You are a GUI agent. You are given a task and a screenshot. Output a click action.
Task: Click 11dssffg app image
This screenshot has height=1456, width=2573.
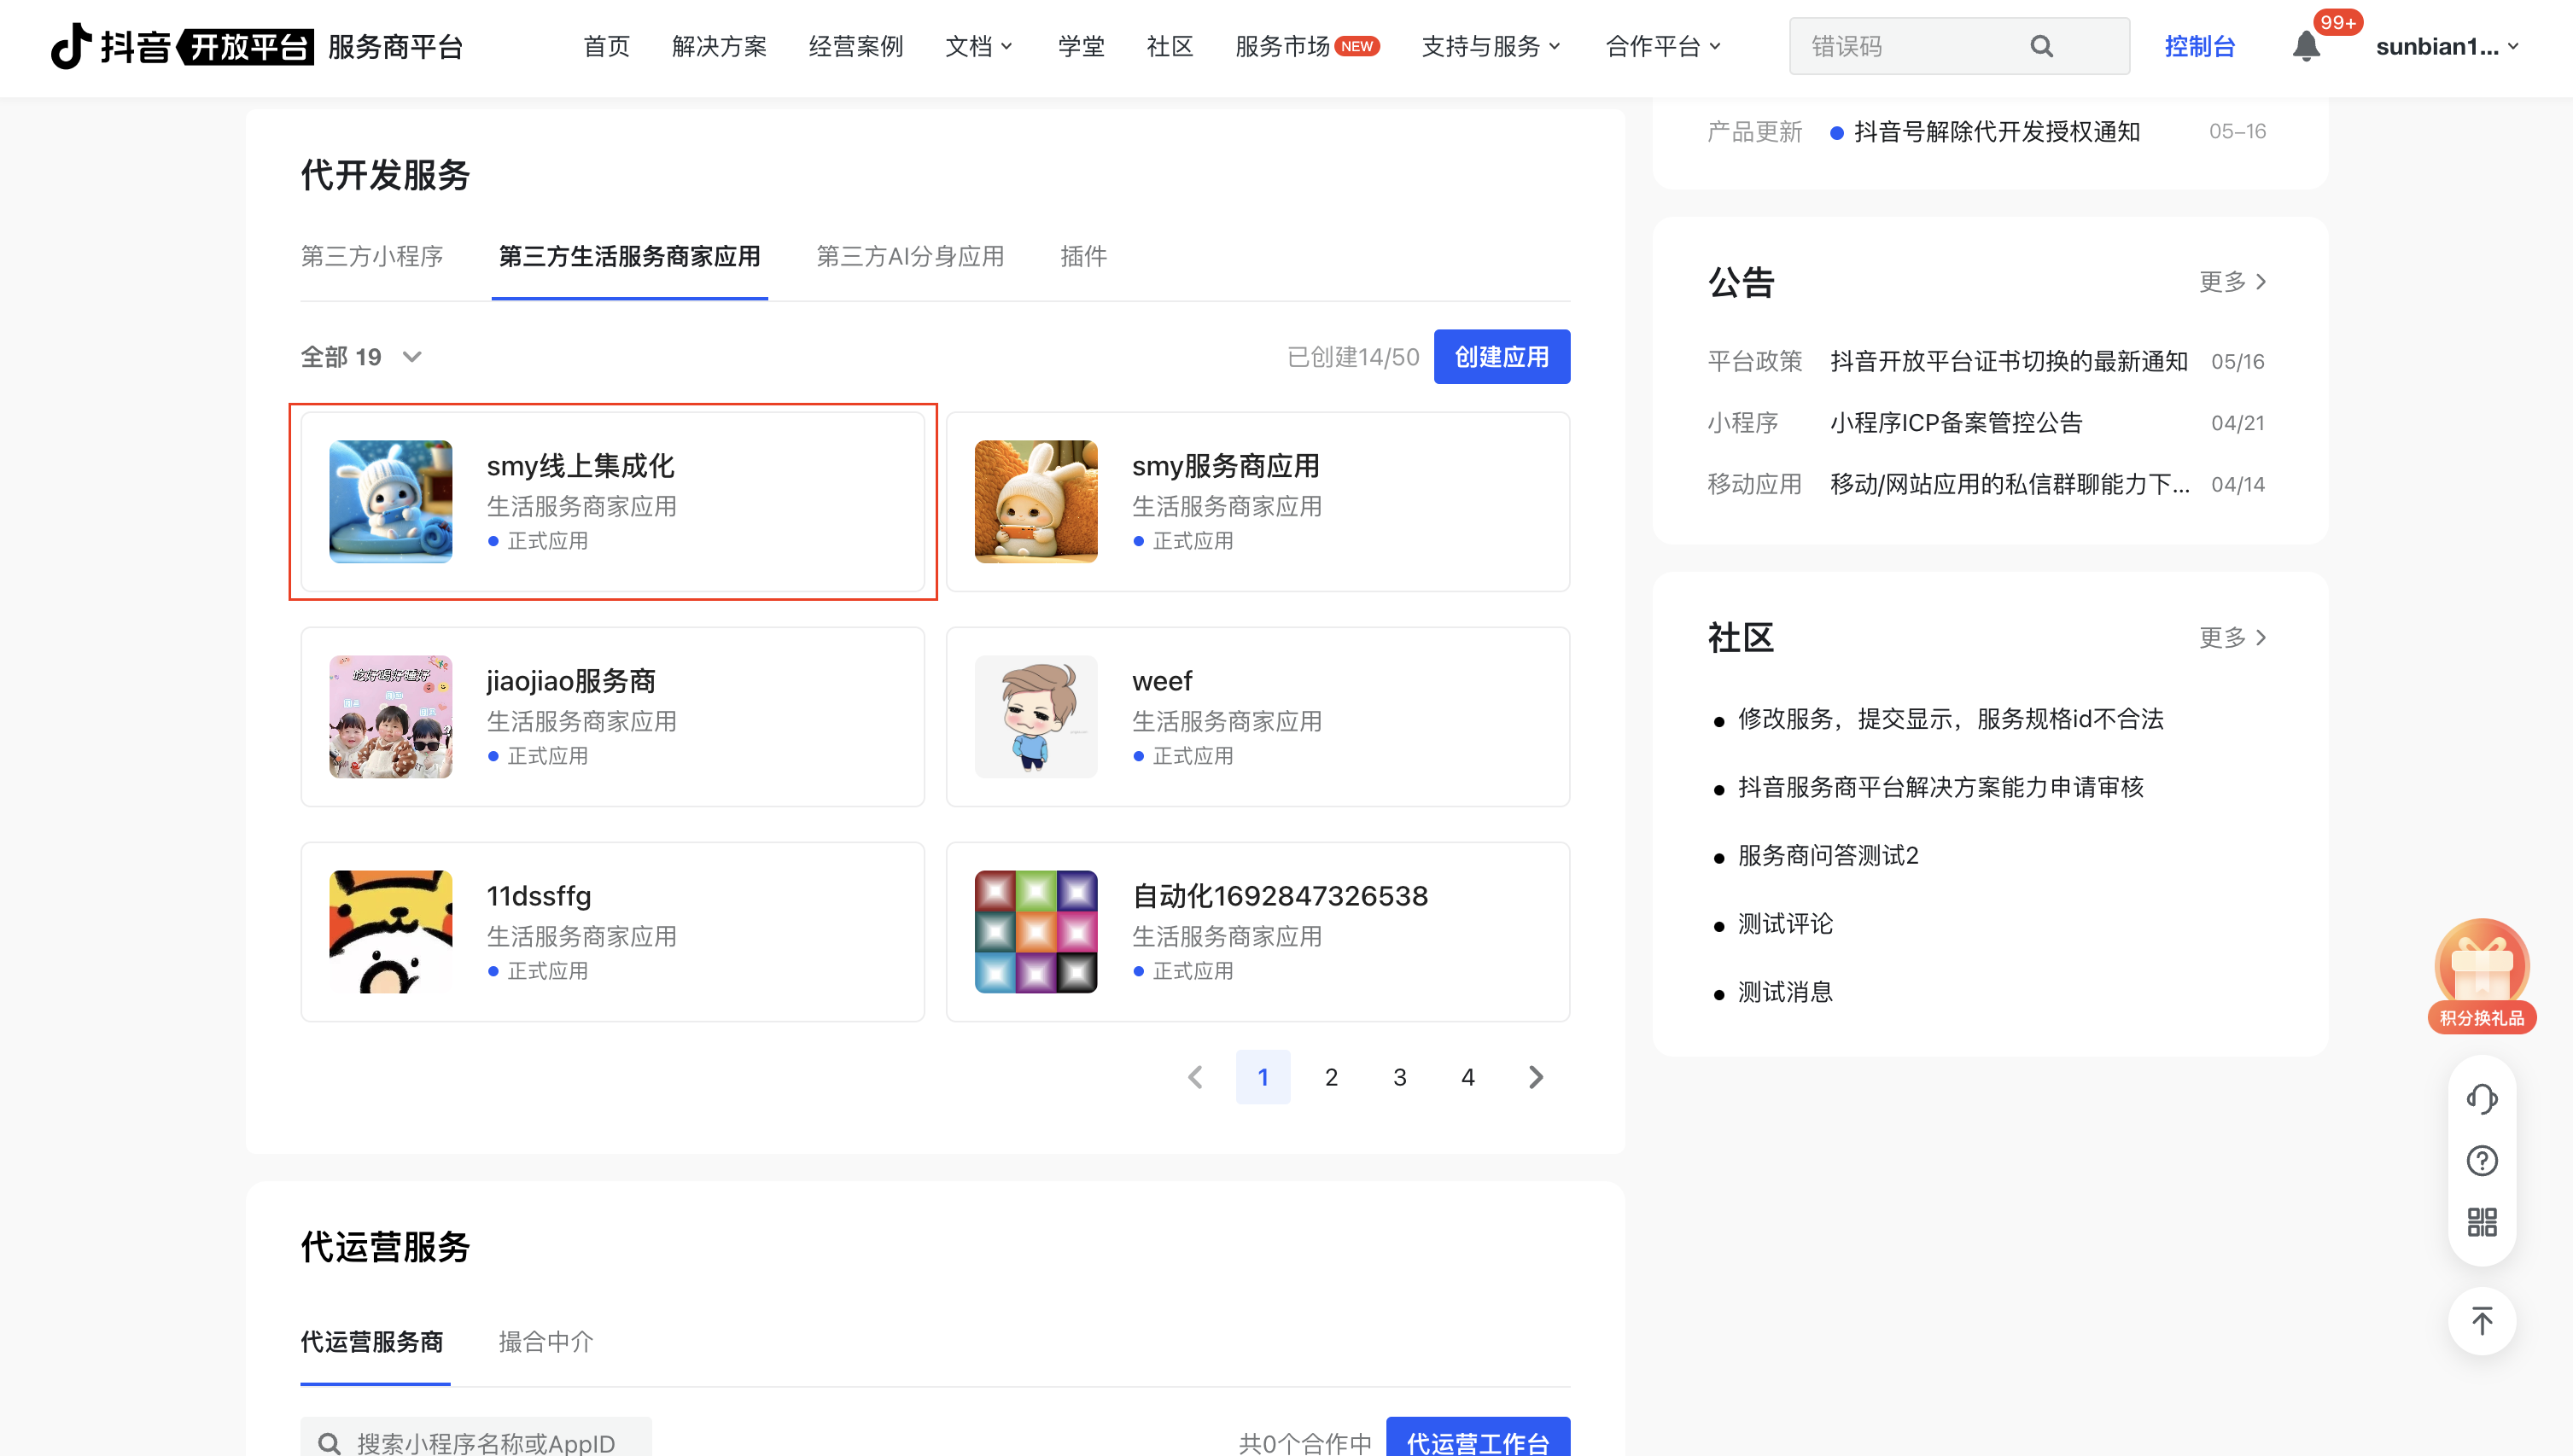point(391,931)
